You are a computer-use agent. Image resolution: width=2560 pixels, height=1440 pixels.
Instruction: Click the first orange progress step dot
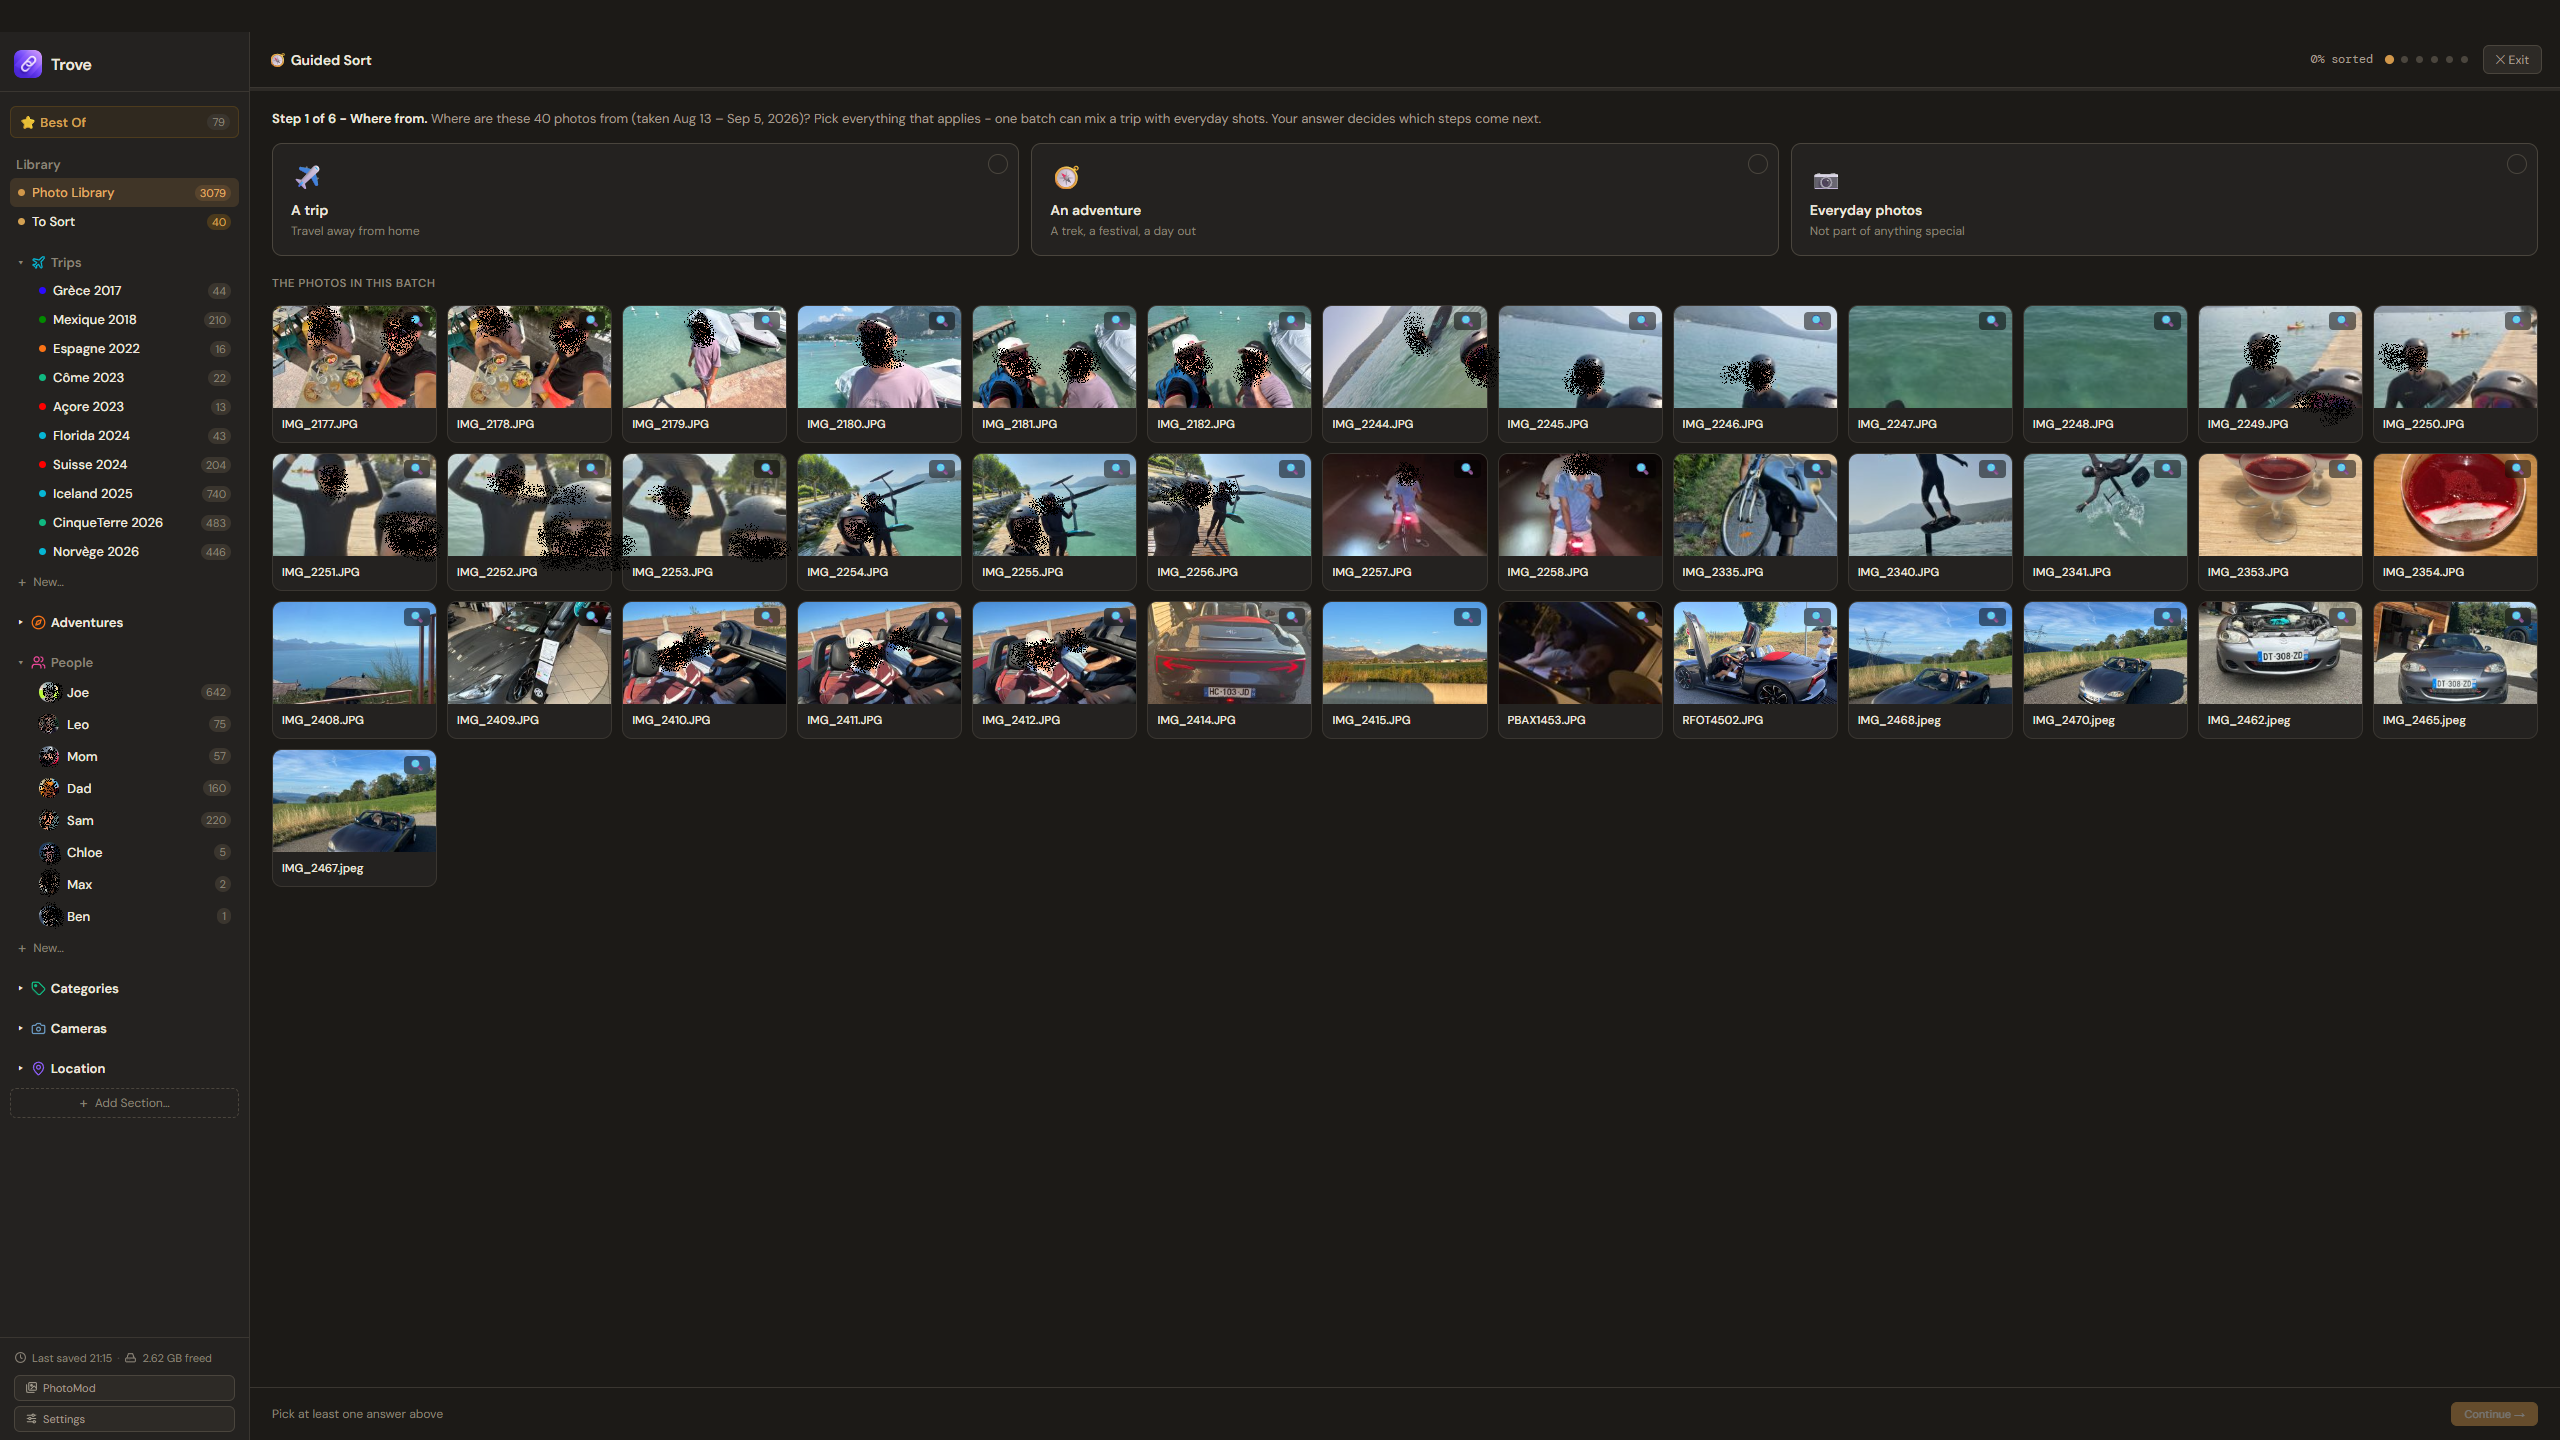2389,60
